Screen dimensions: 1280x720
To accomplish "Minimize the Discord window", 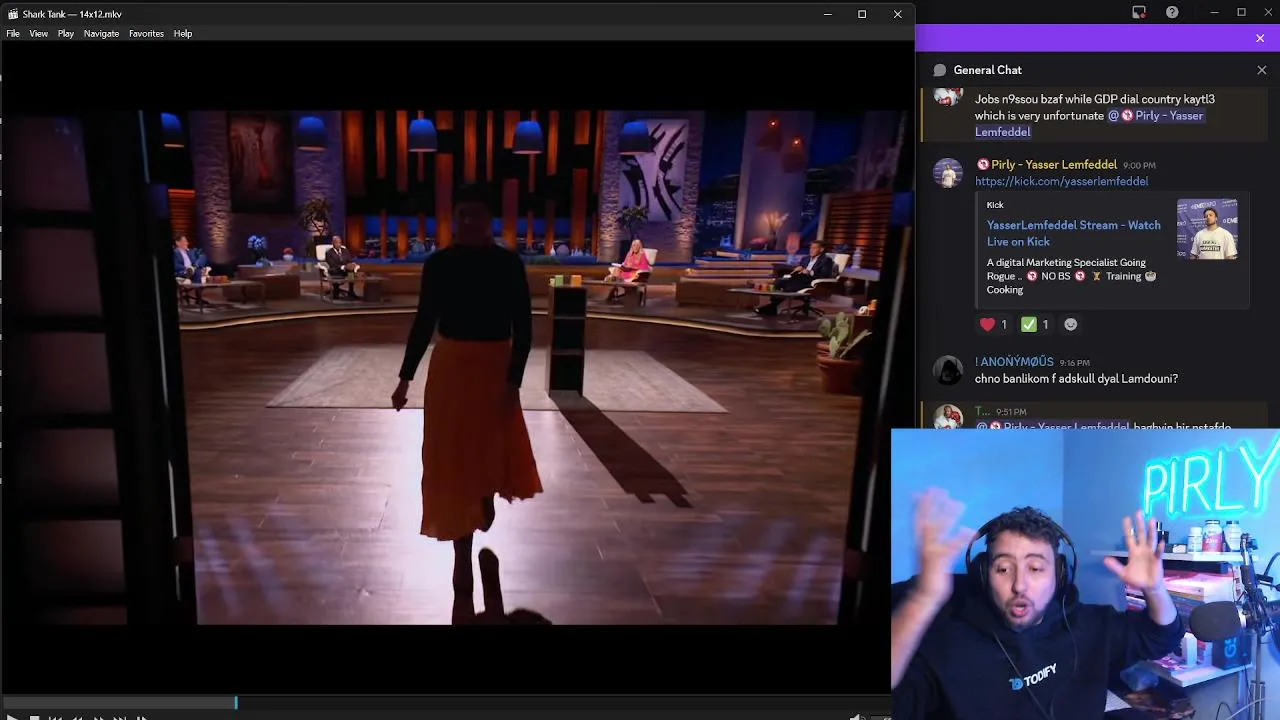I will [1214, 12].
